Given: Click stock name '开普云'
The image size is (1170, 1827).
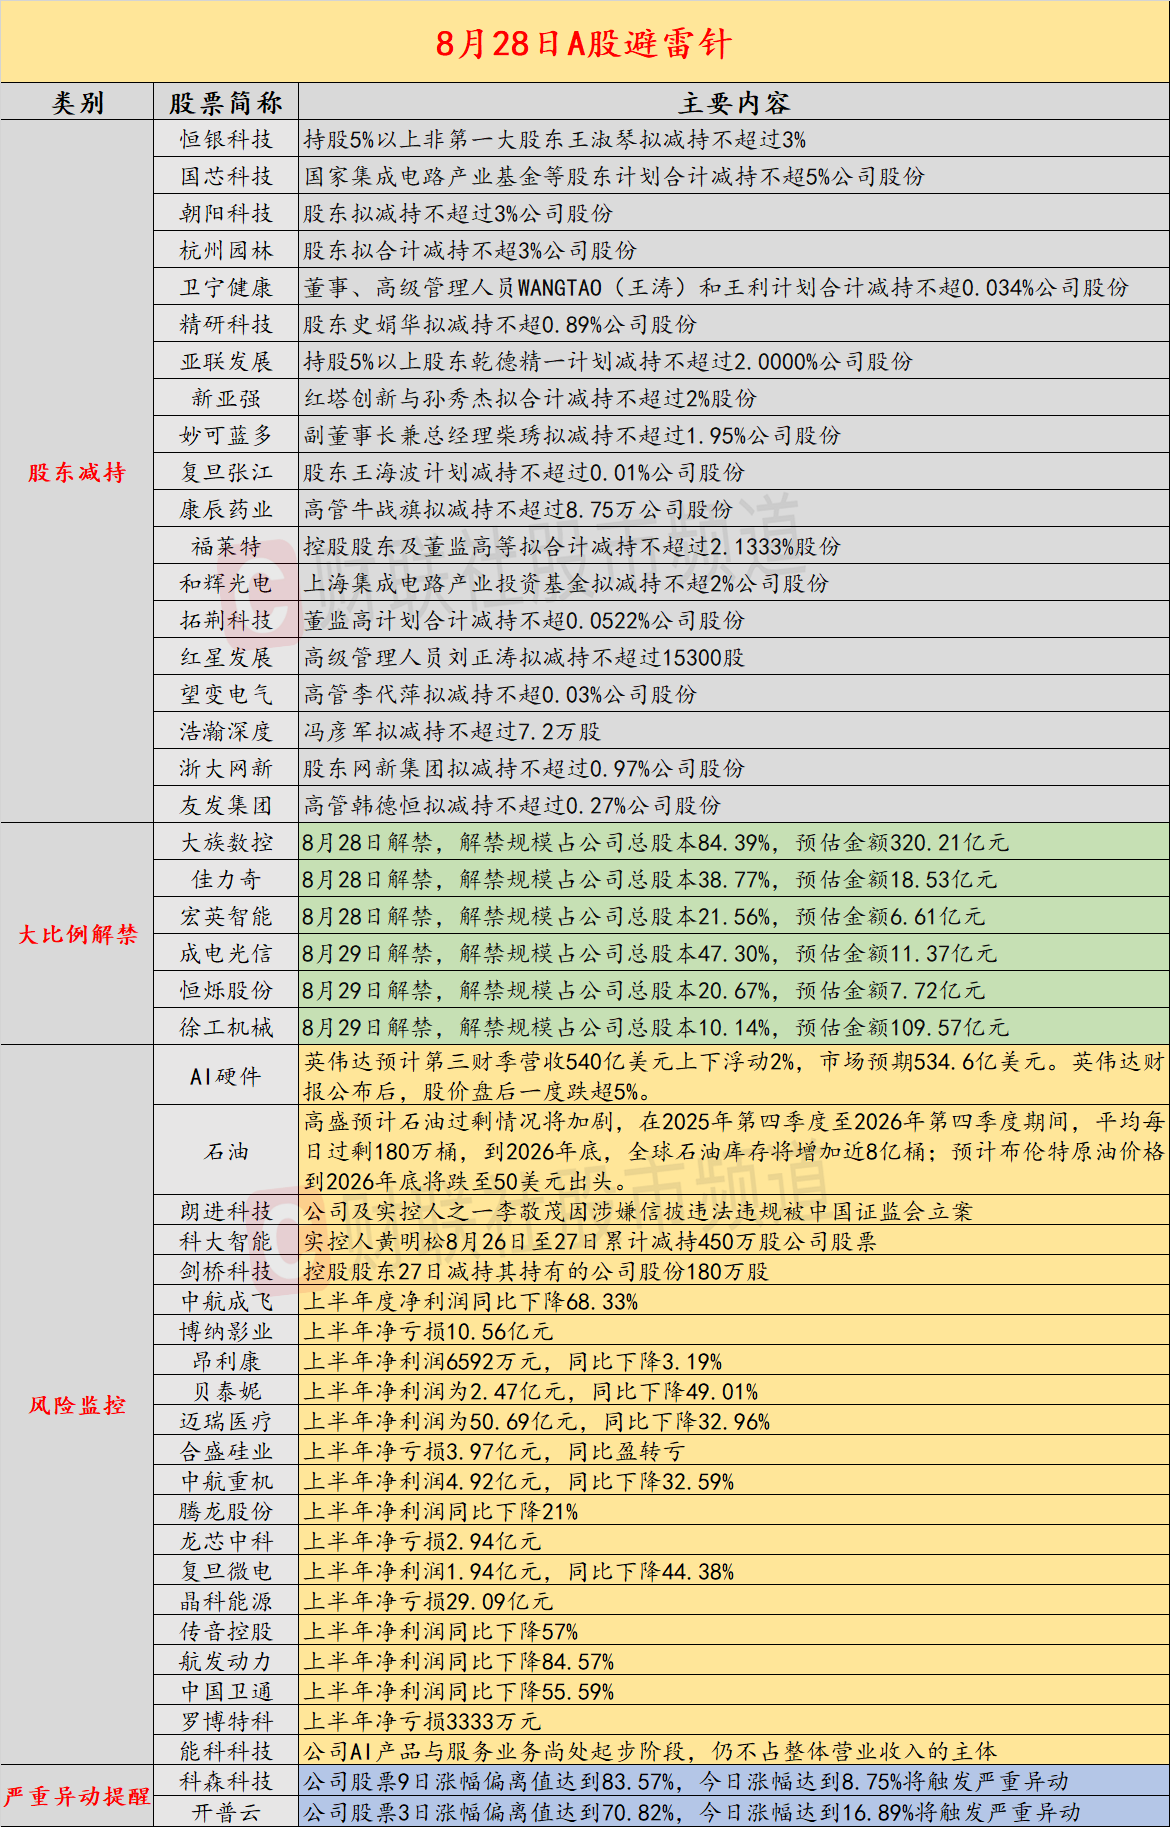Looking at the screenshot, I should [226, 1811].
